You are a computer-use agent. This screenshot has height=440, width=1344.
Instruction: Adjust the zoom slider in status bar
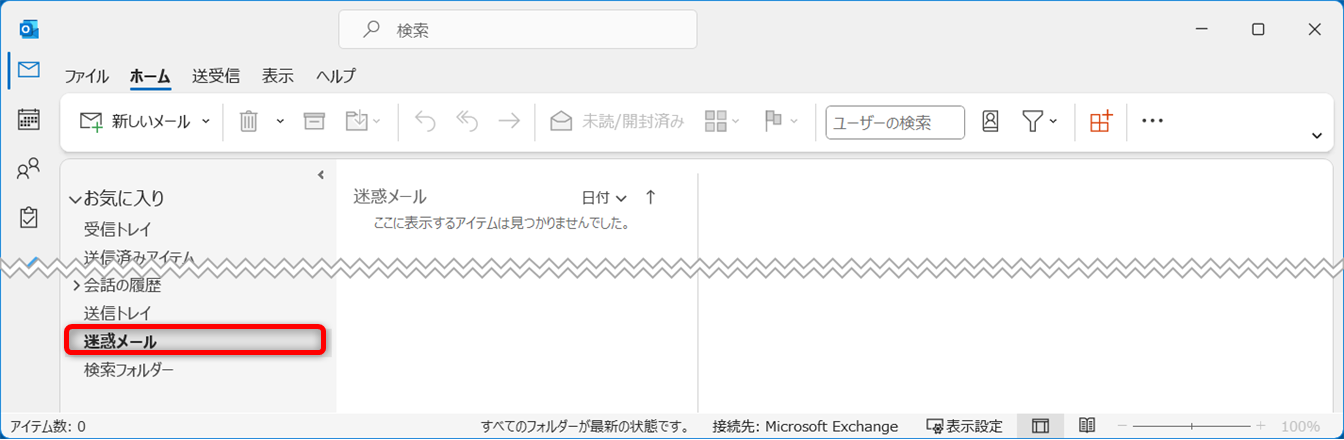pyautogui.click(x=1191, y=426)
